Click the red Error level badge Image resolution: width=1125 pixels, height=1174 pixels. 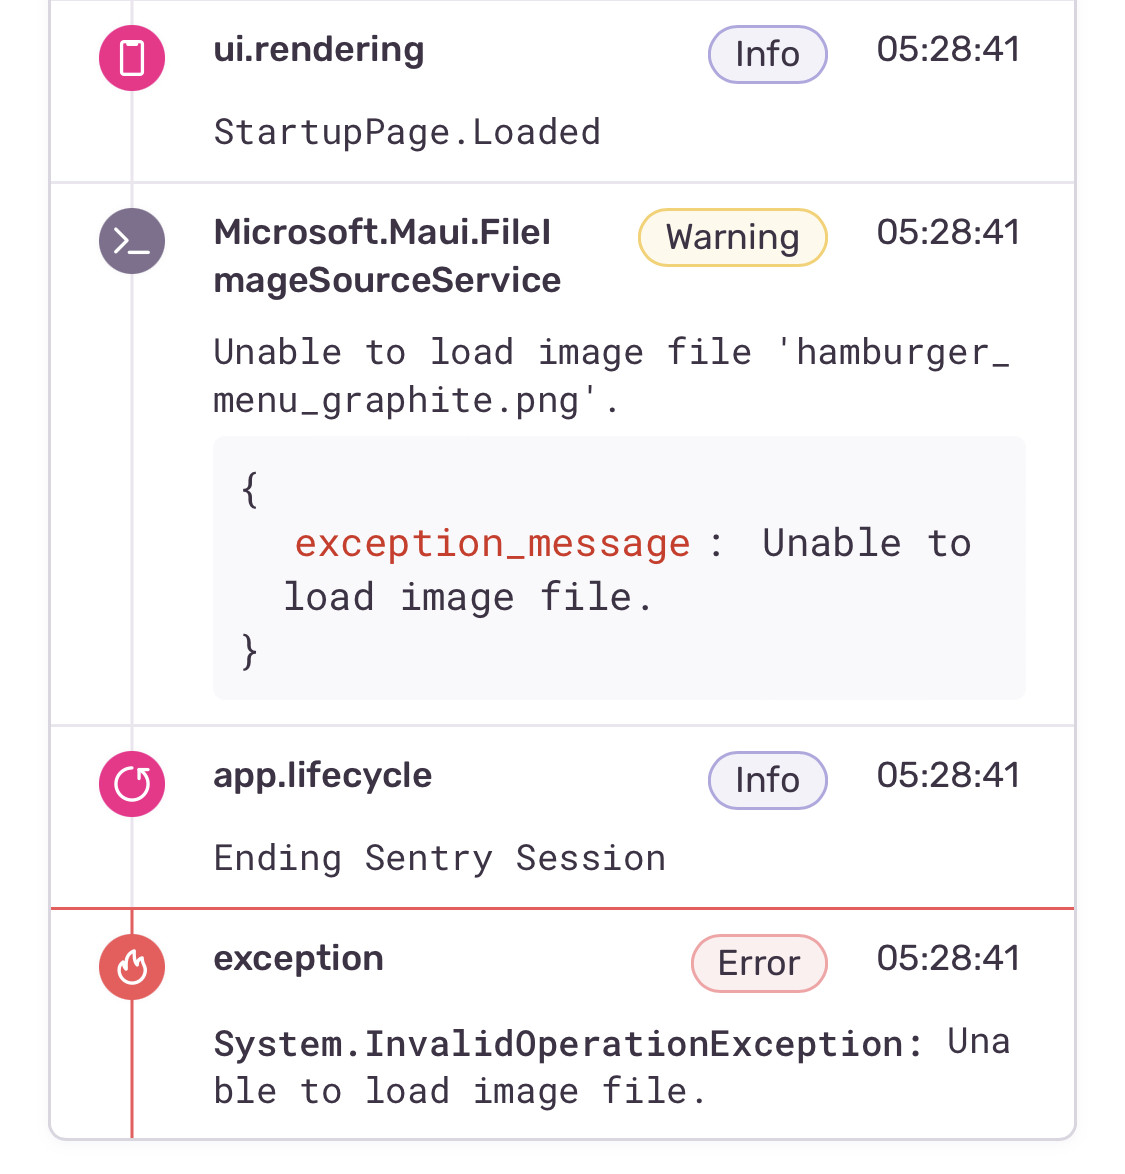759,963
